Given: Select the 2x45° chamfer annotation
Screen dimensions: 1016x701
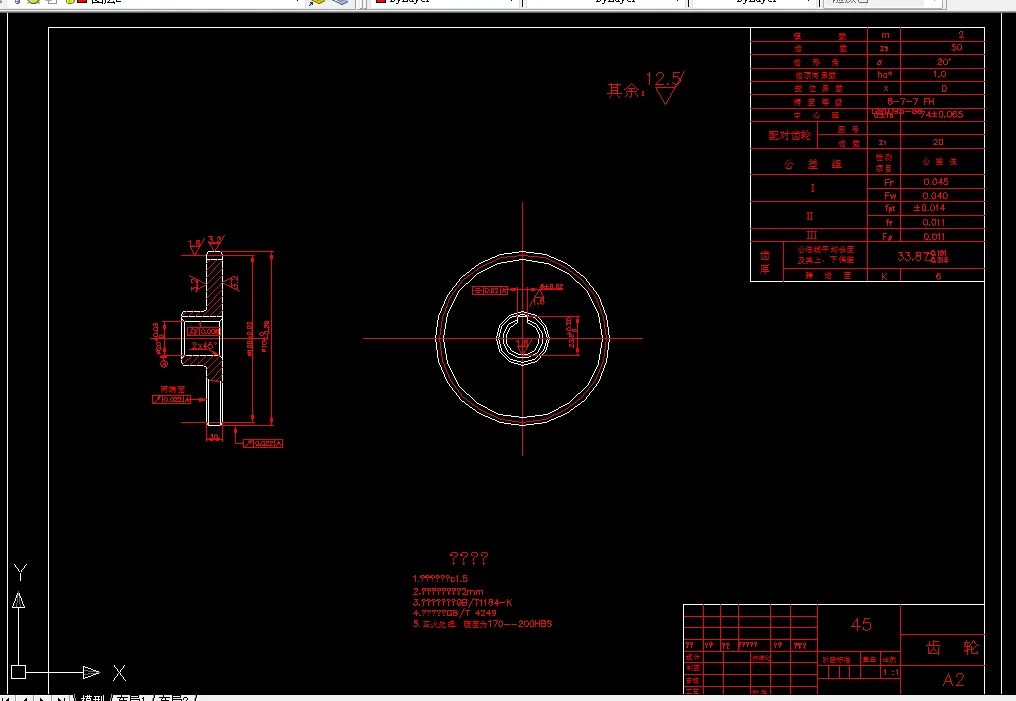Looking at the screenshot, I should pyautogui.click(x=203, y=346).
